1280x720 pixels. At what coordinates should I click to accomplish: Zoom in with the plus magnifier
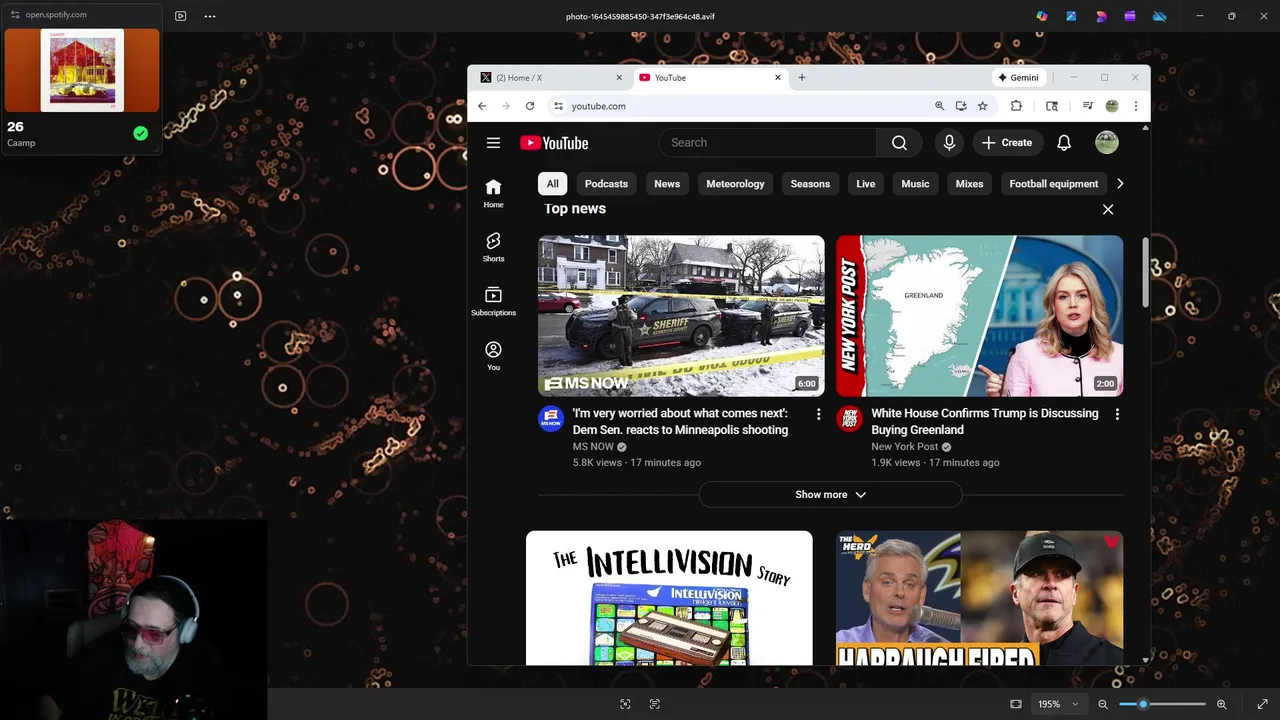point(1221,704)
